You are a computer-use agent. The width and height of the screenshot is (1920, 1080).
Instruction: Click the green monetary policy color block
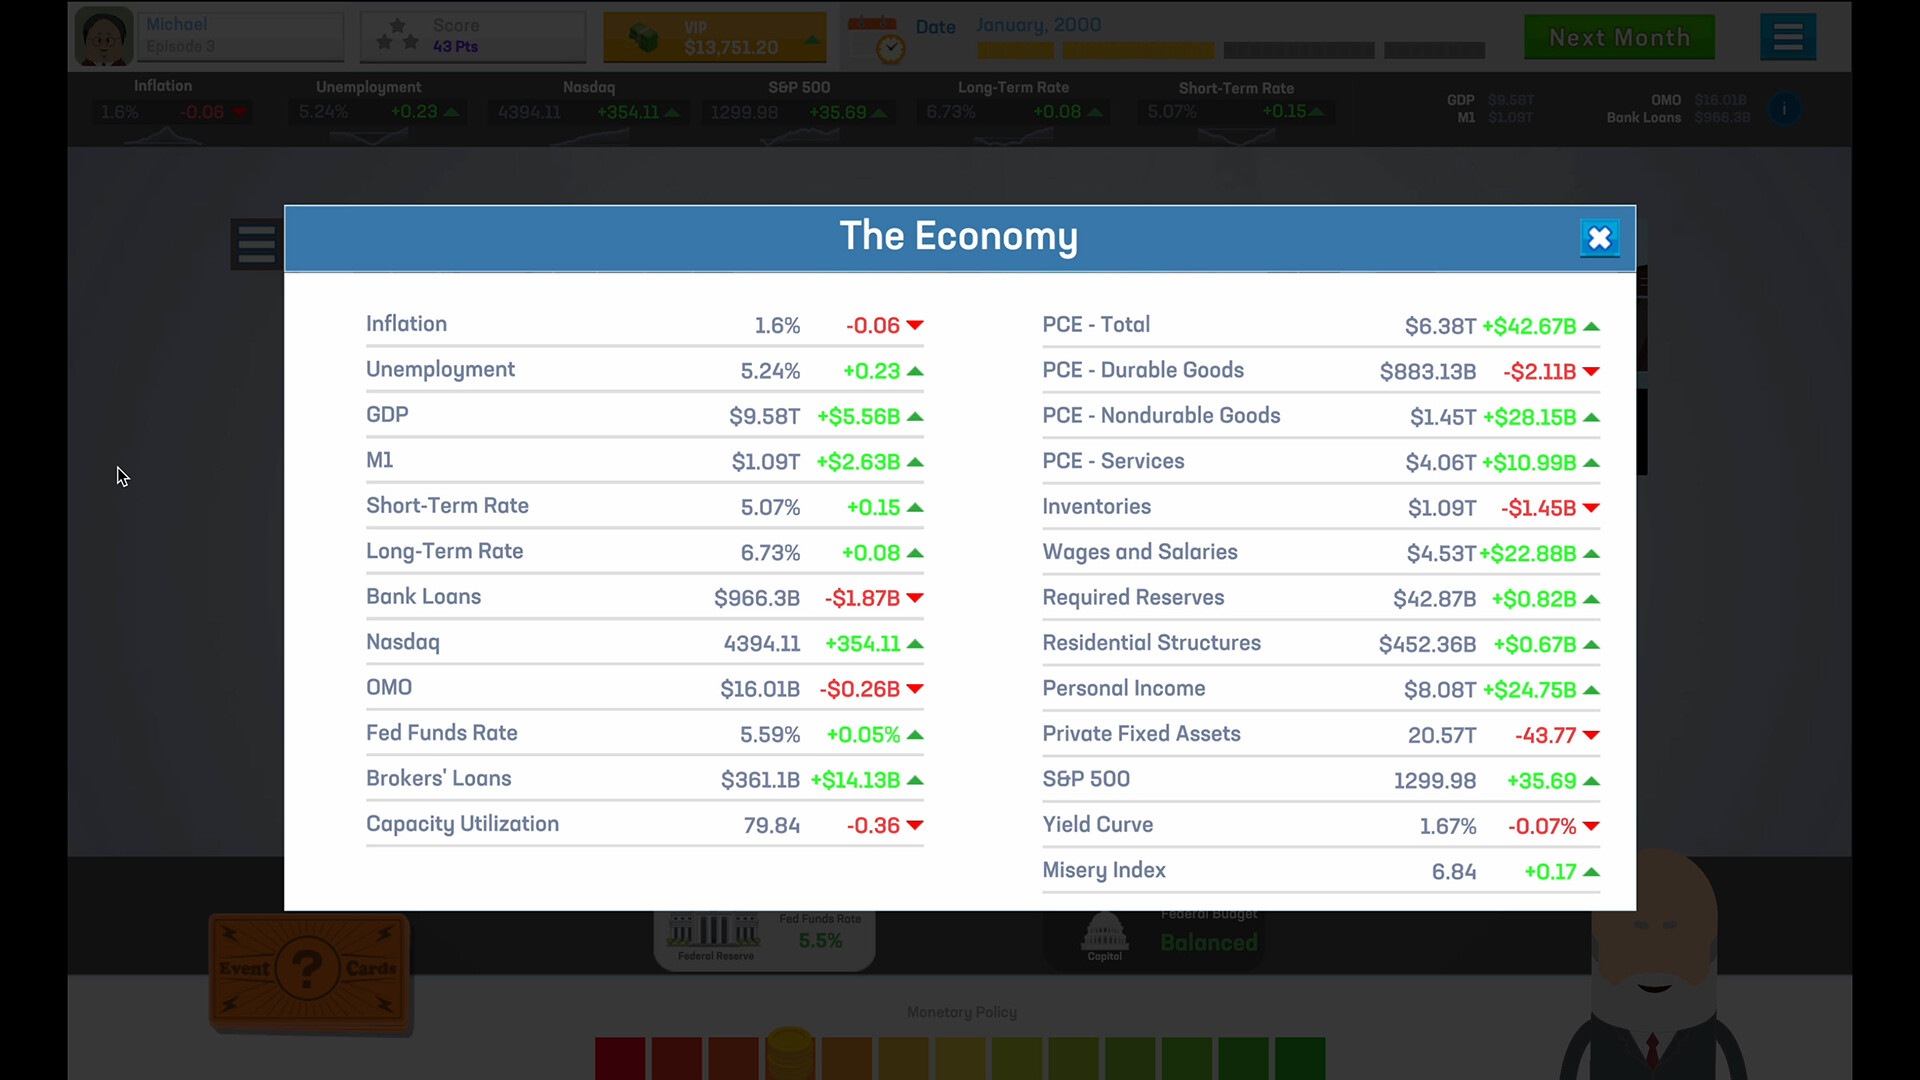[x=1299, y=1058]
